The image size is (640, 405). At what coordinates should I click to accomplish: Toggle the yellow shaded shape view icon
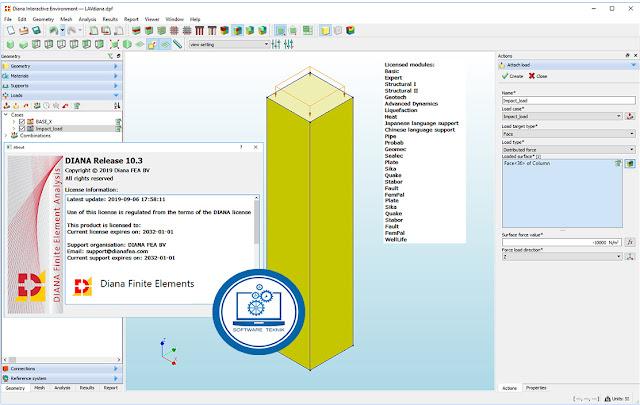coord(325,30)
